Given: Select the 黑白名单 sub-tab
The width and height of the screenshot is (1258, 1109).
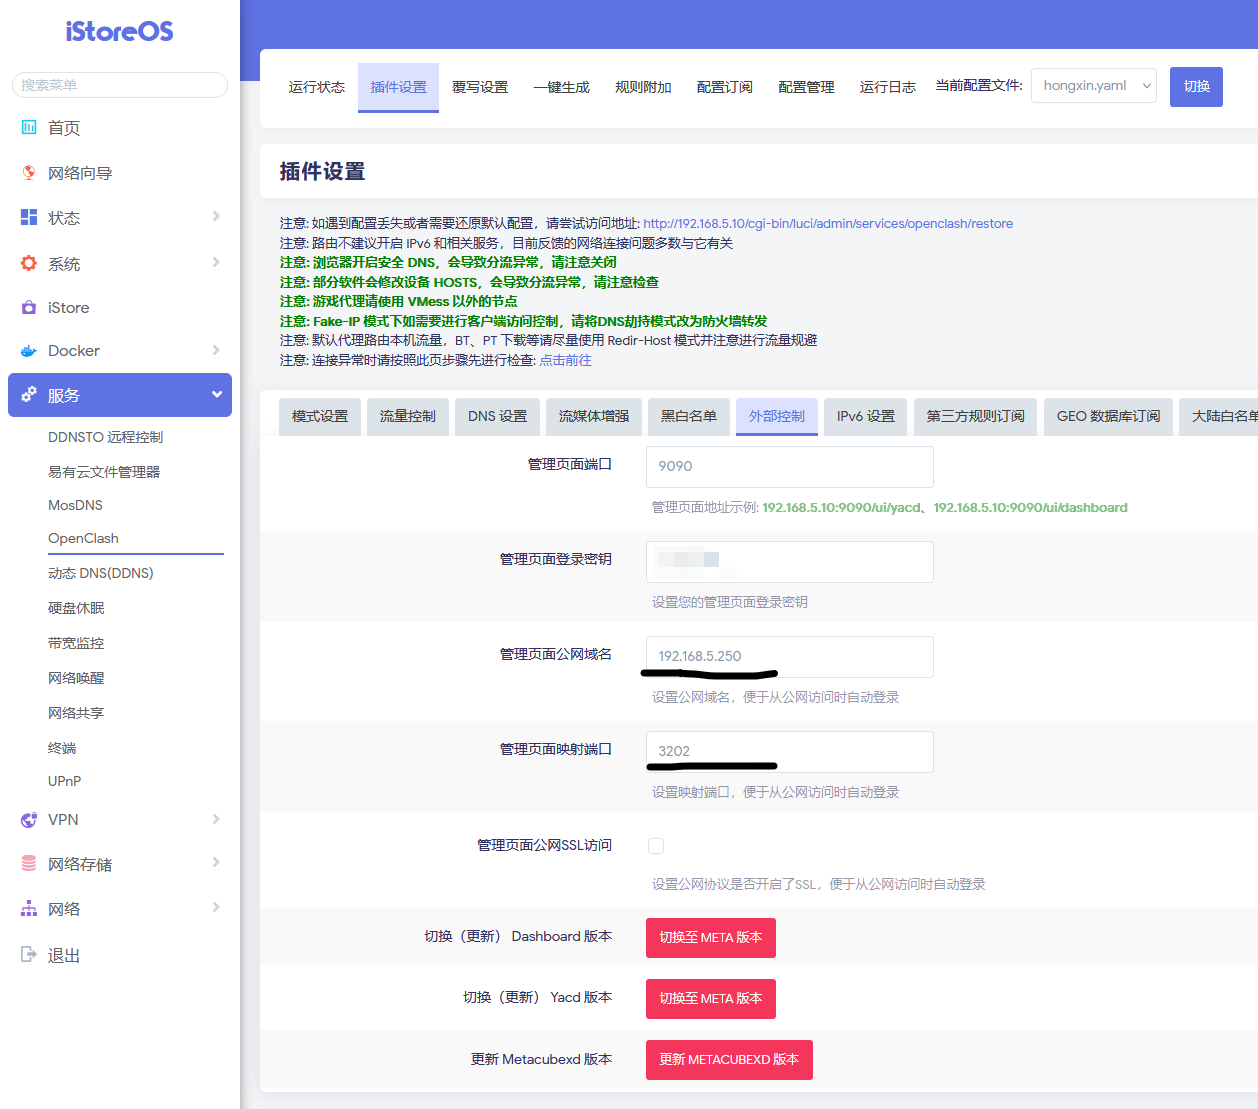Looking at the screenshot, I should [x=689, y=417].
